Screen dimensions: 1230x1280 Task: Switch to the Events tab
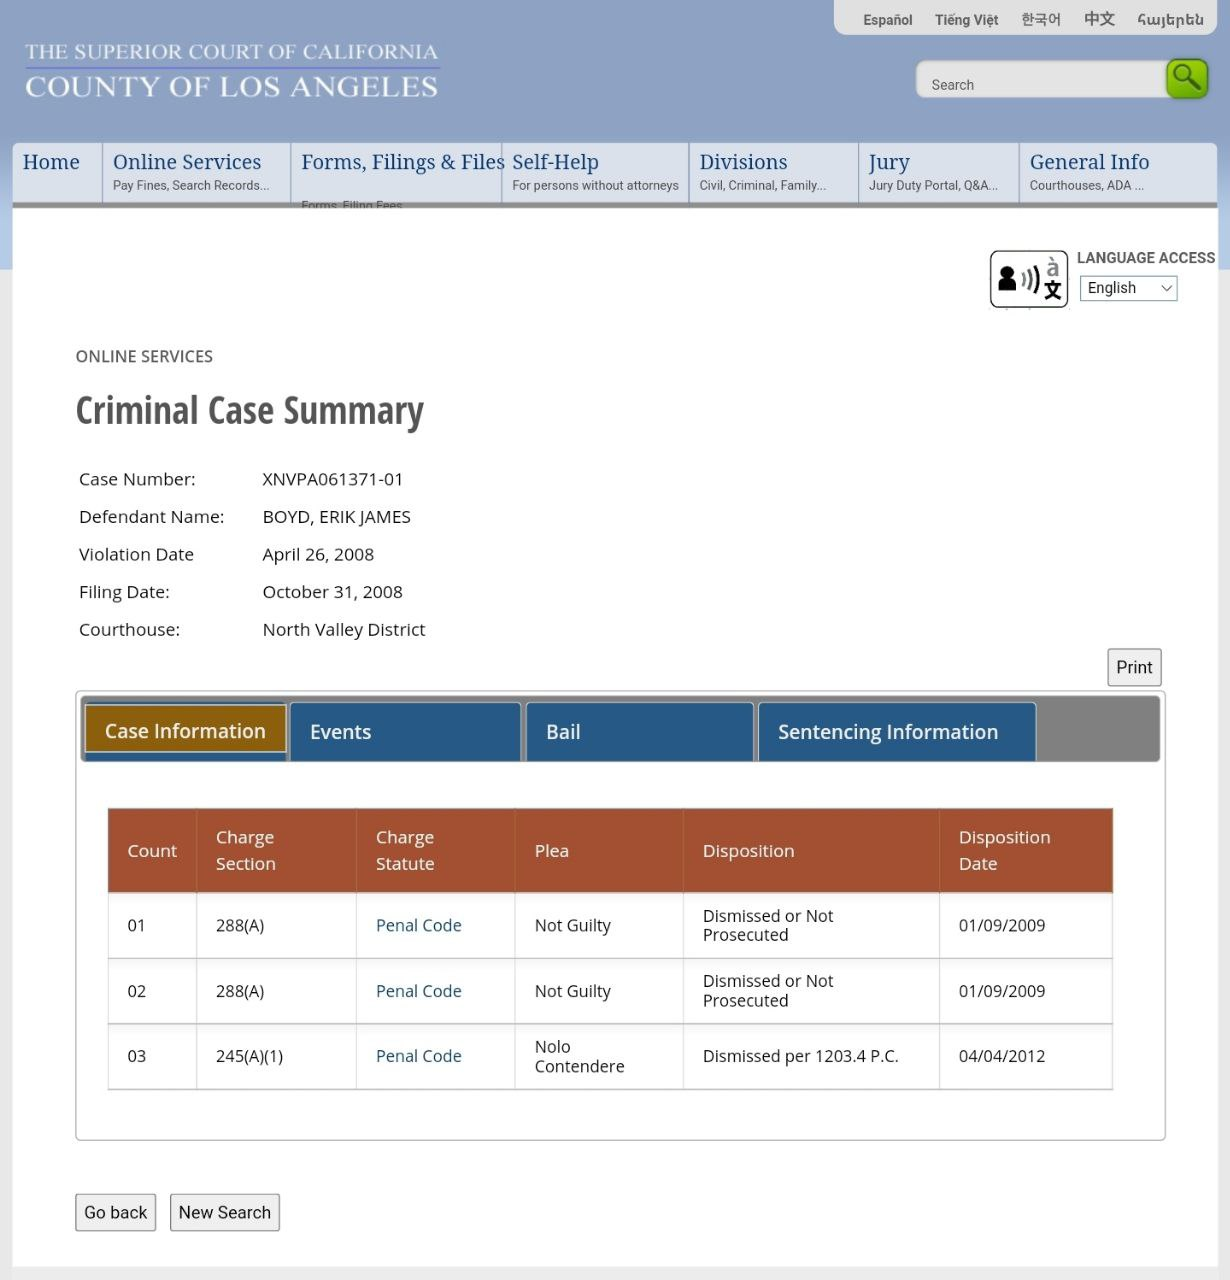click(405, 732)
